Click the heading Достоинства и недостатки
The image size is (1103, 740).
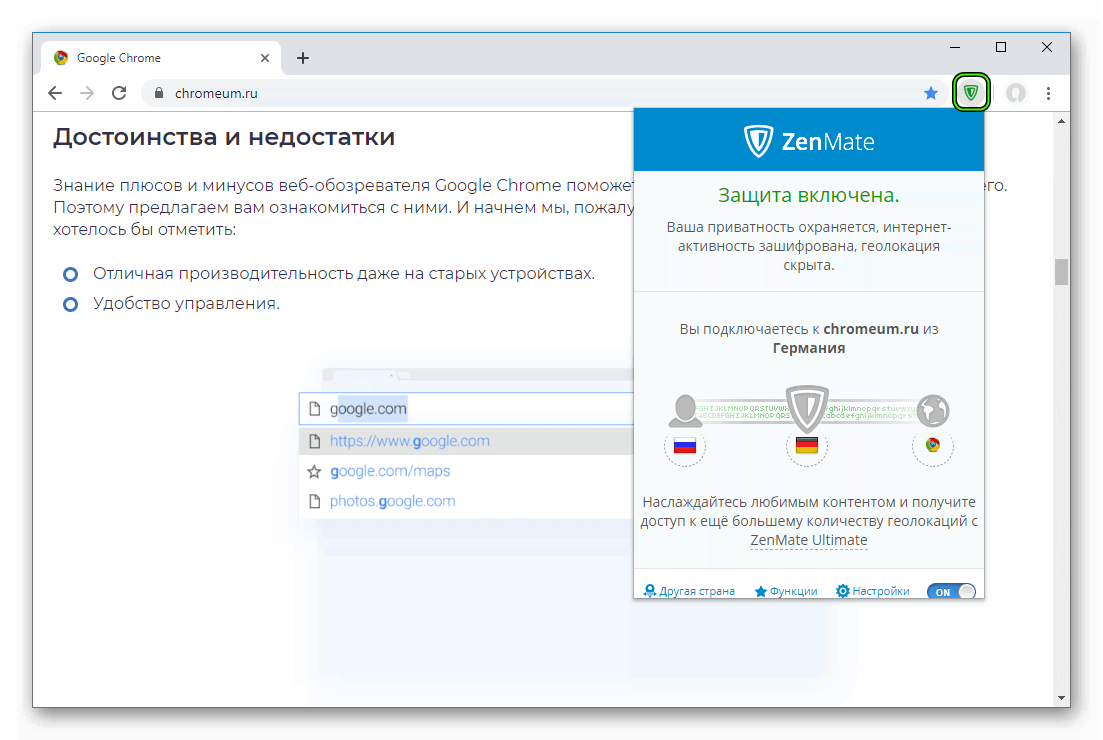click(224, 137)
